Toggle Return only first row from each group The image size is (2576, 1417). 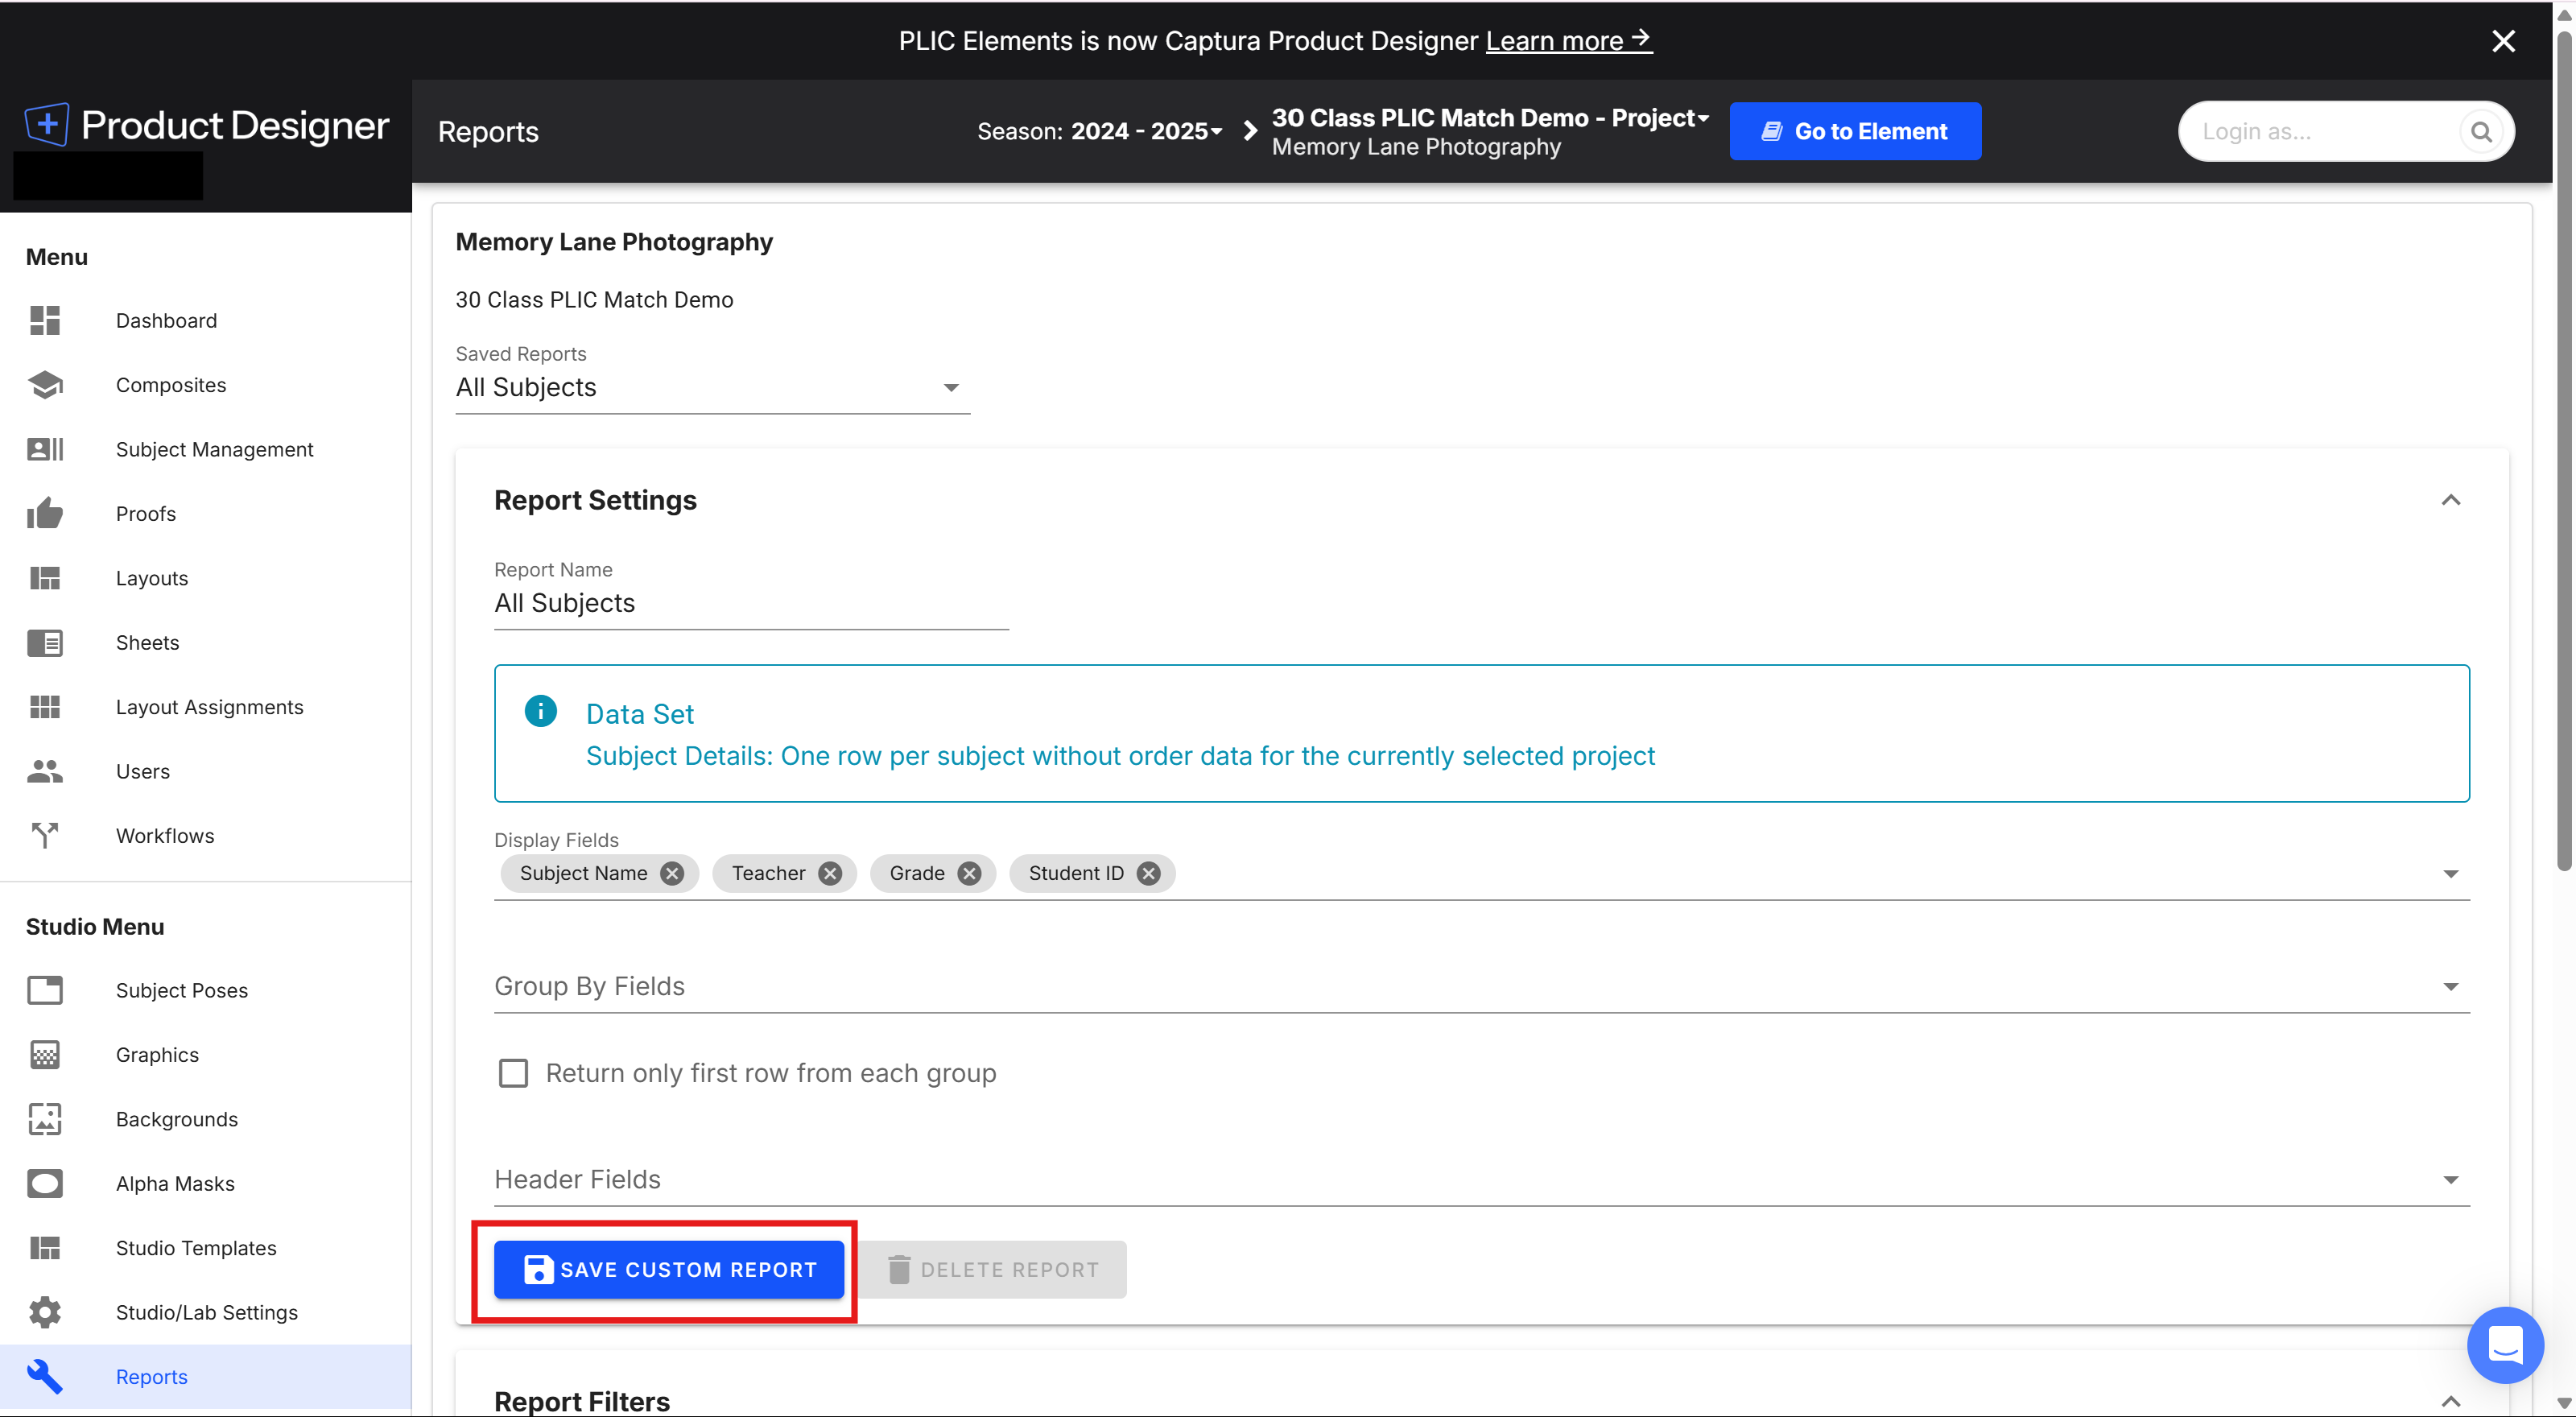tap(513, 1073)
